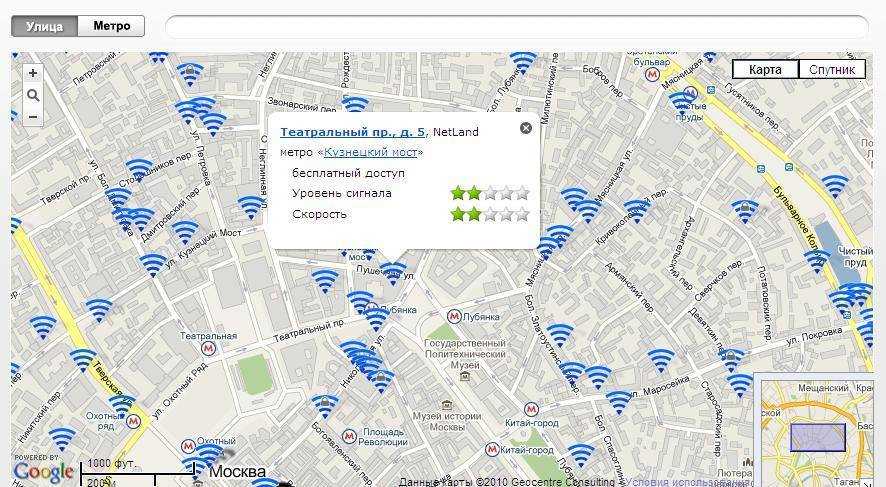
Task: Click Wi-Fi hotspot near ул. Маросейка label
Action: point(619,402)
